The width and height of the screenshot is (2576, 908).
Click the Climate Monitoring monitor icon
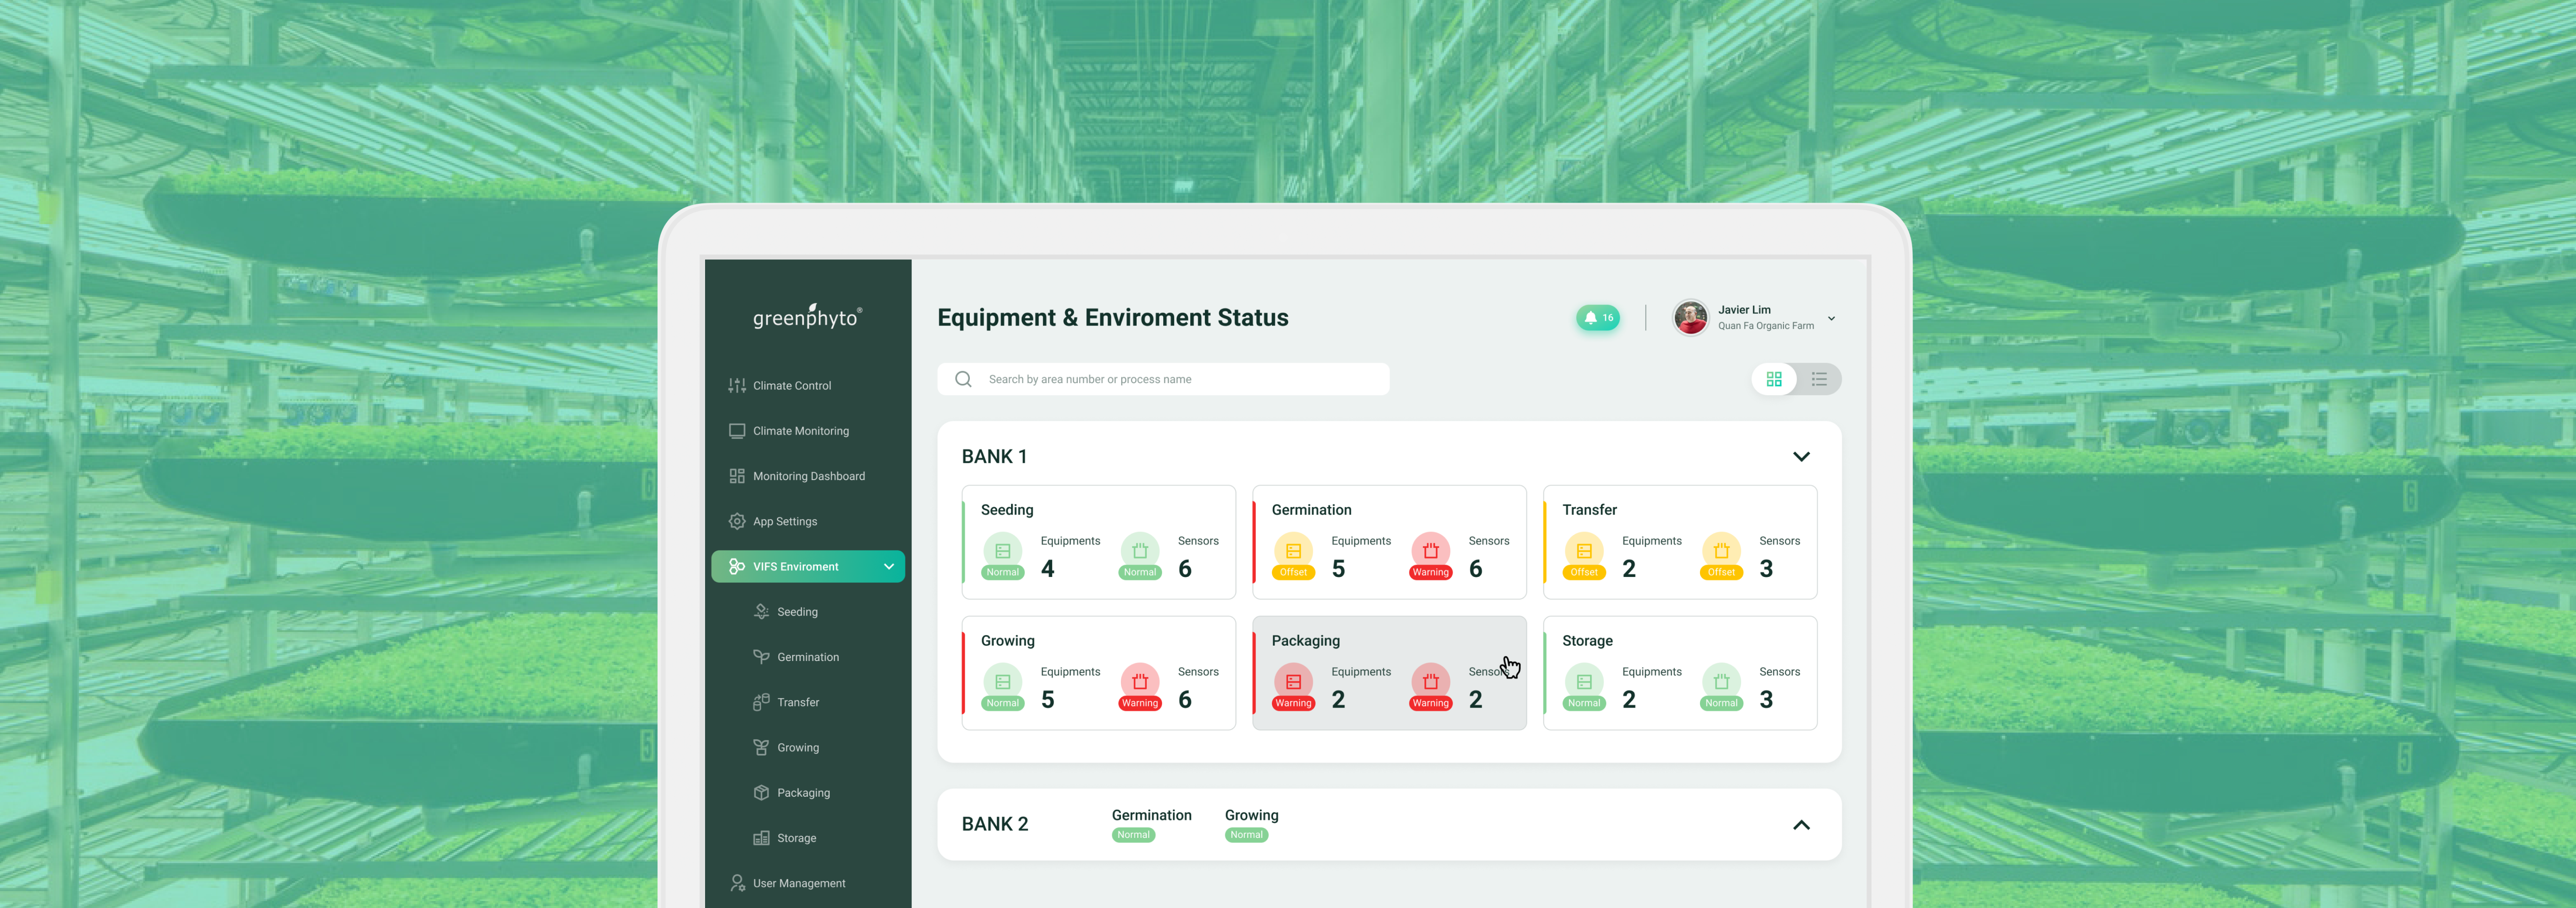[x=737, y=431]
